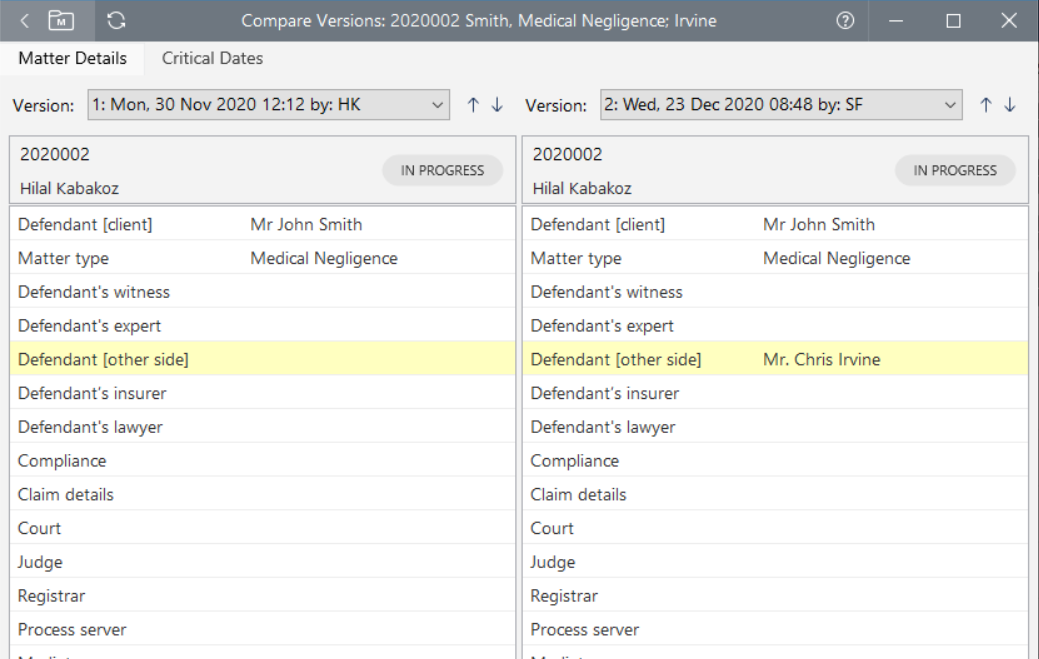This screenshot has height=659, width=1039.
Task: Click the refresh icon
Action: (x=117, y=20)
